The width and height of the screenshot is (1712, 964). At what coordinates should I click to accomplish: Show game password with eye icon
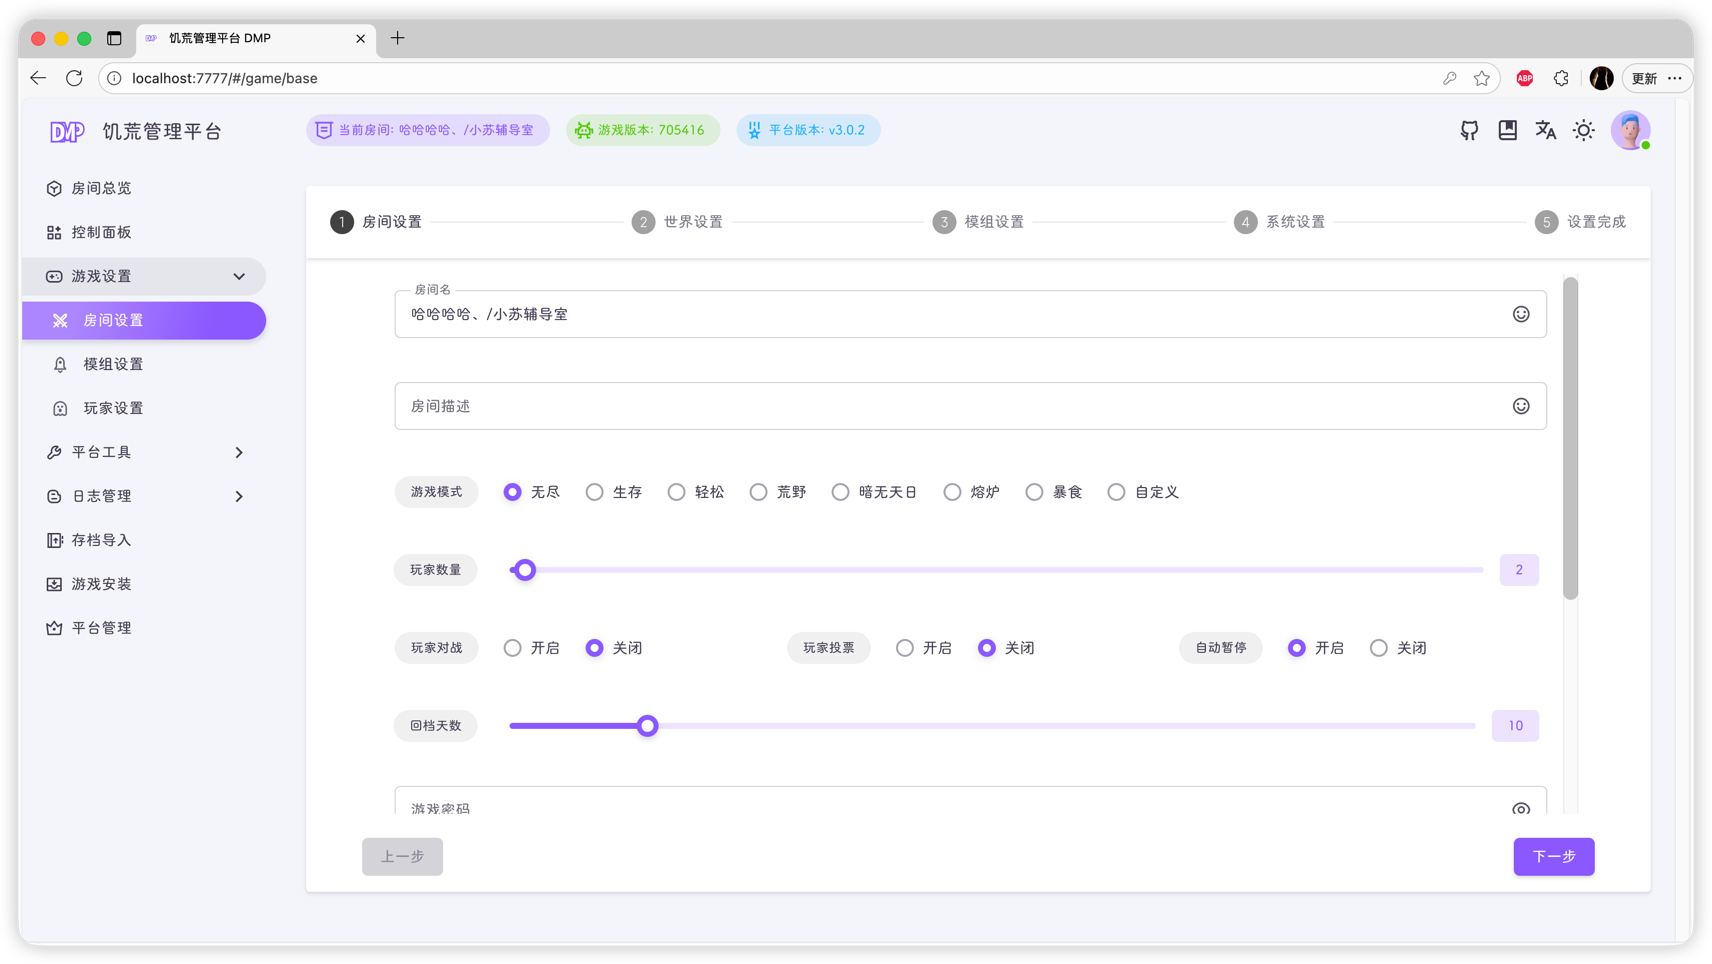pyautogui.click(x=1521, y=808)
